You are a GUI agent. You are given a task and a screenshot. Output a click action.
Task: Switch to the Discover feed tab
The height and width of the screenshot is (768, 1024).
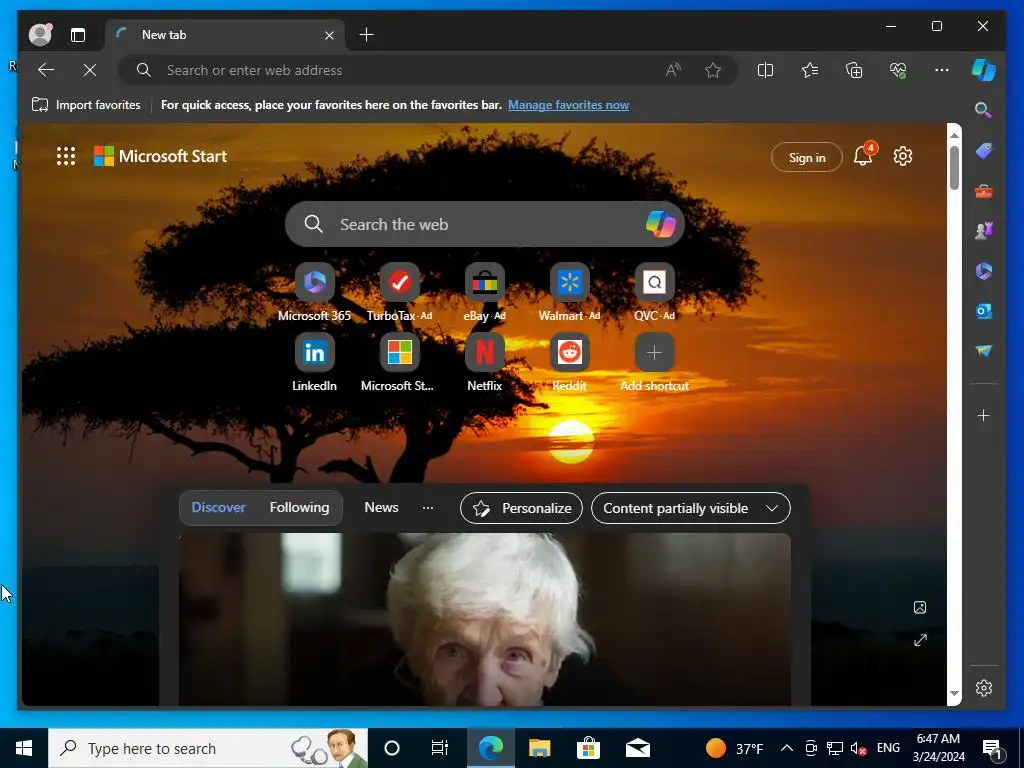coord(218,507)
